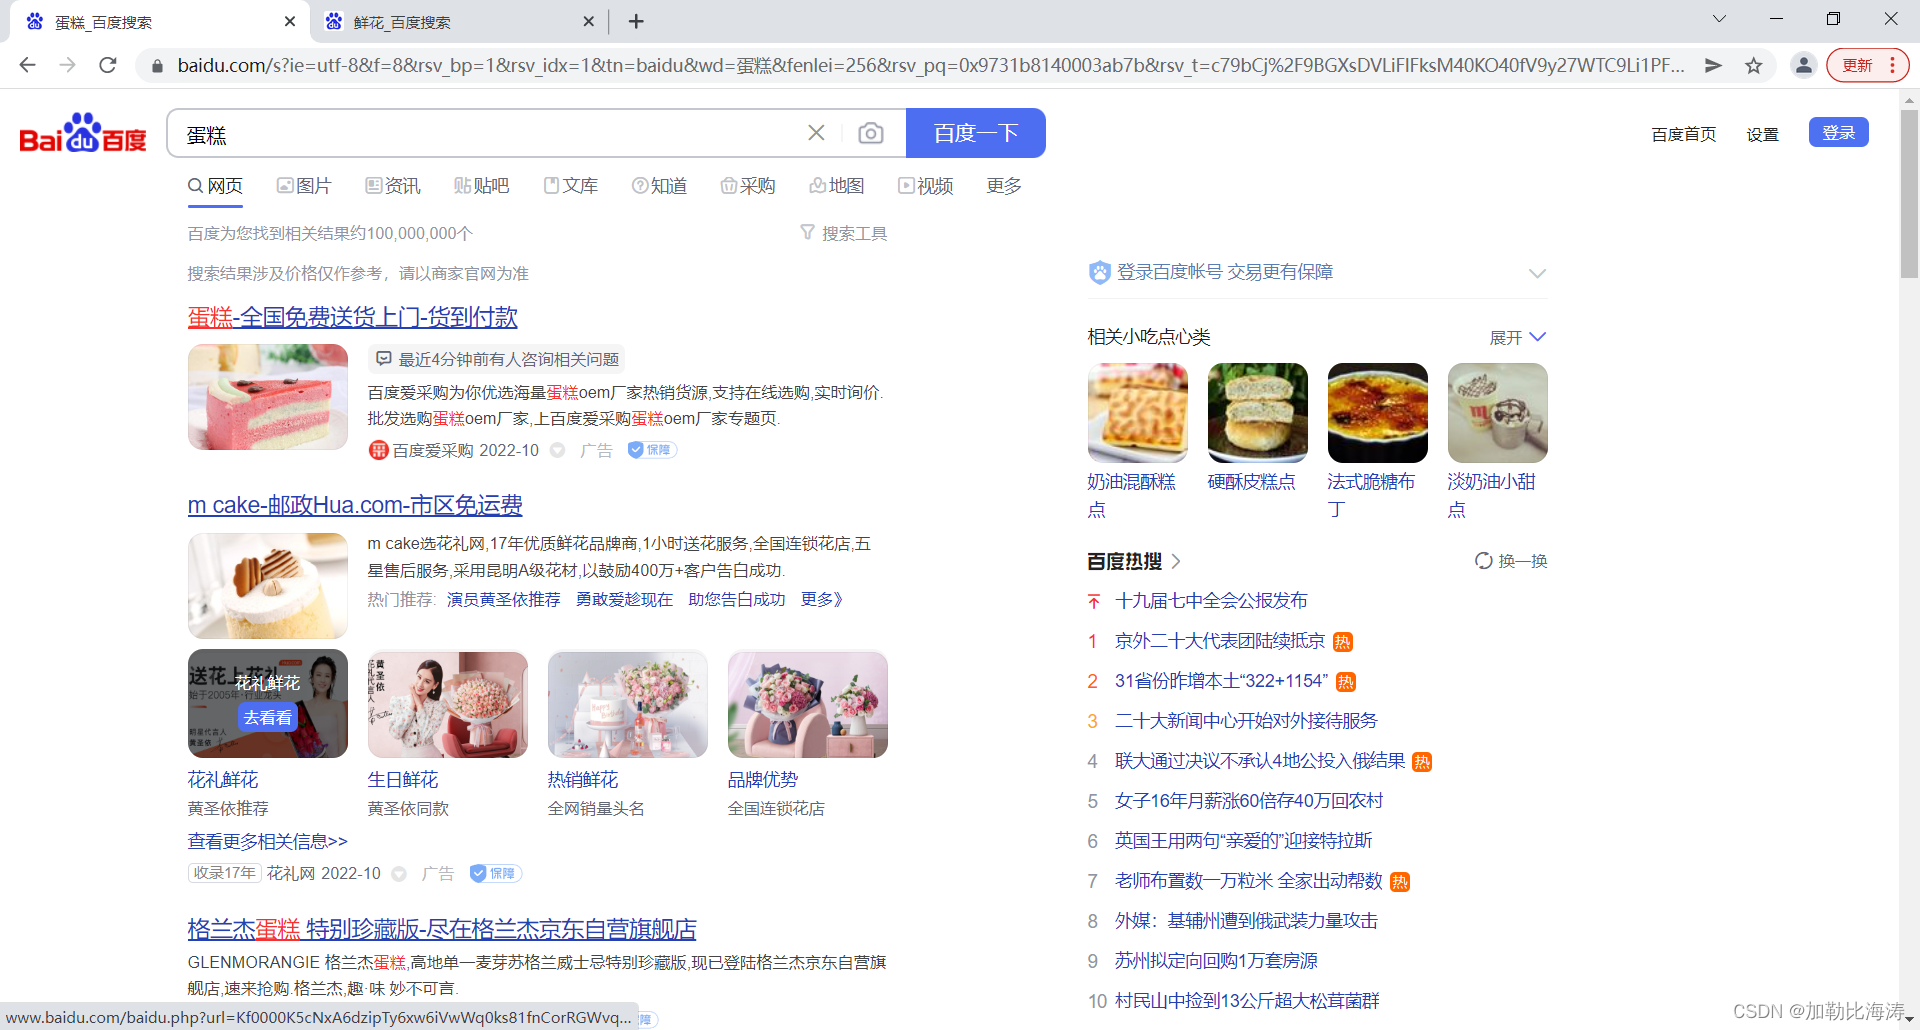The width and height of the screenshot is (1920, 1030).
Task: Focus the 蛋糕 search input field
Action: tap(490, 133)
